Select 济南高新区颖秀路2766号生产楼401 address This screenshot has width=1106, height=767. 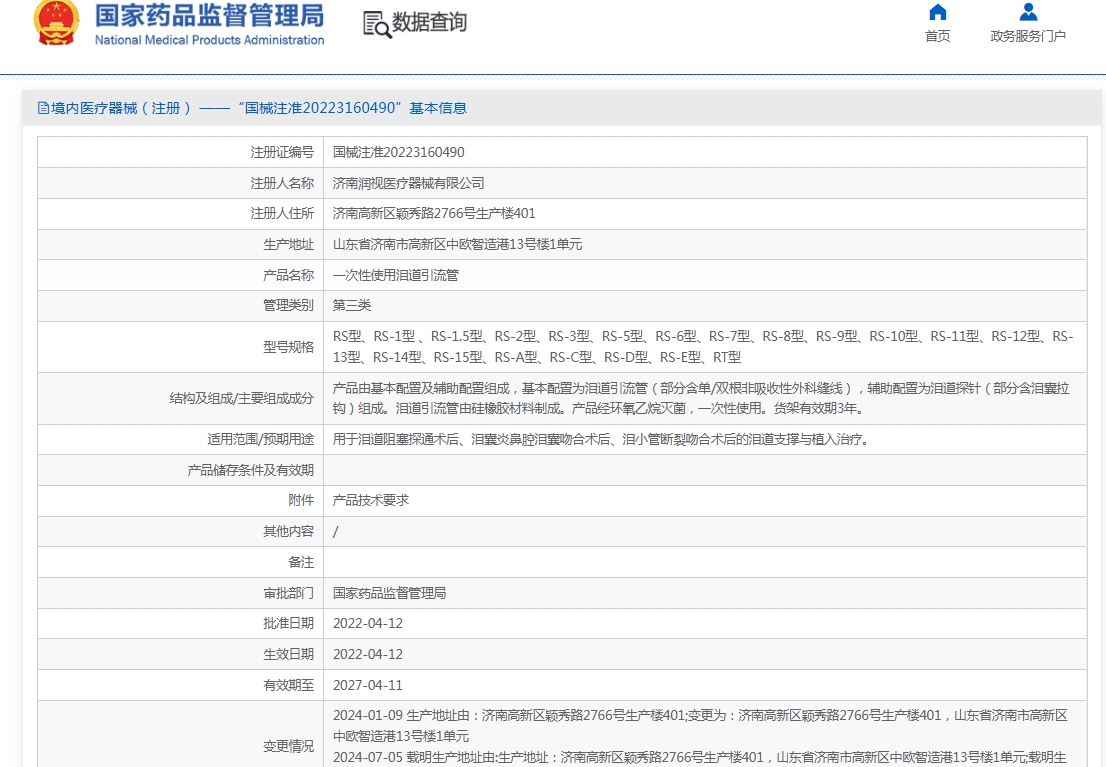[434, 213]
